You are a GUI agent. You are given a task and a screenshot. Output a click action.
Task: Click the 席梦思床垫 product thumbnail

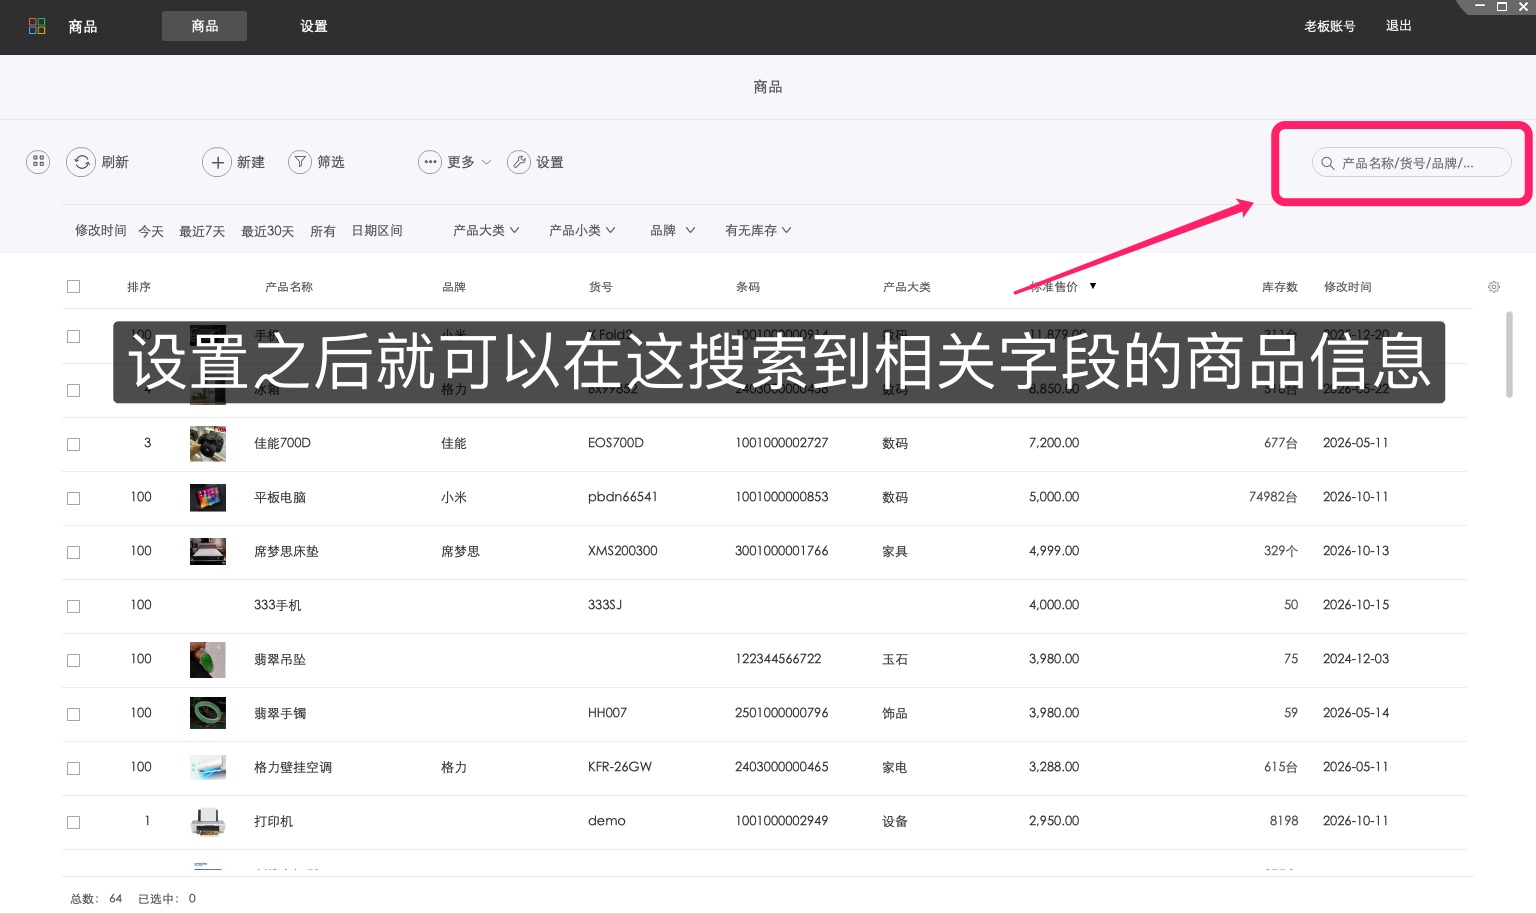click(x=208, y=551)
